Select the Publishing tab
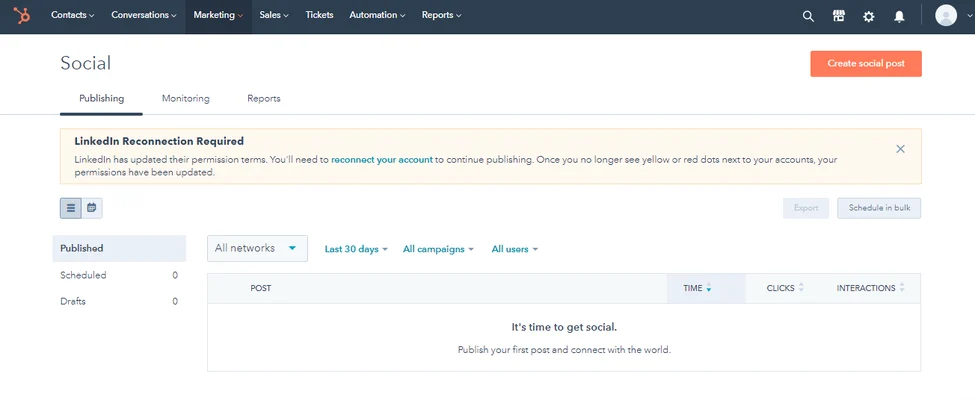975x400 pixels. coord(101,98)
